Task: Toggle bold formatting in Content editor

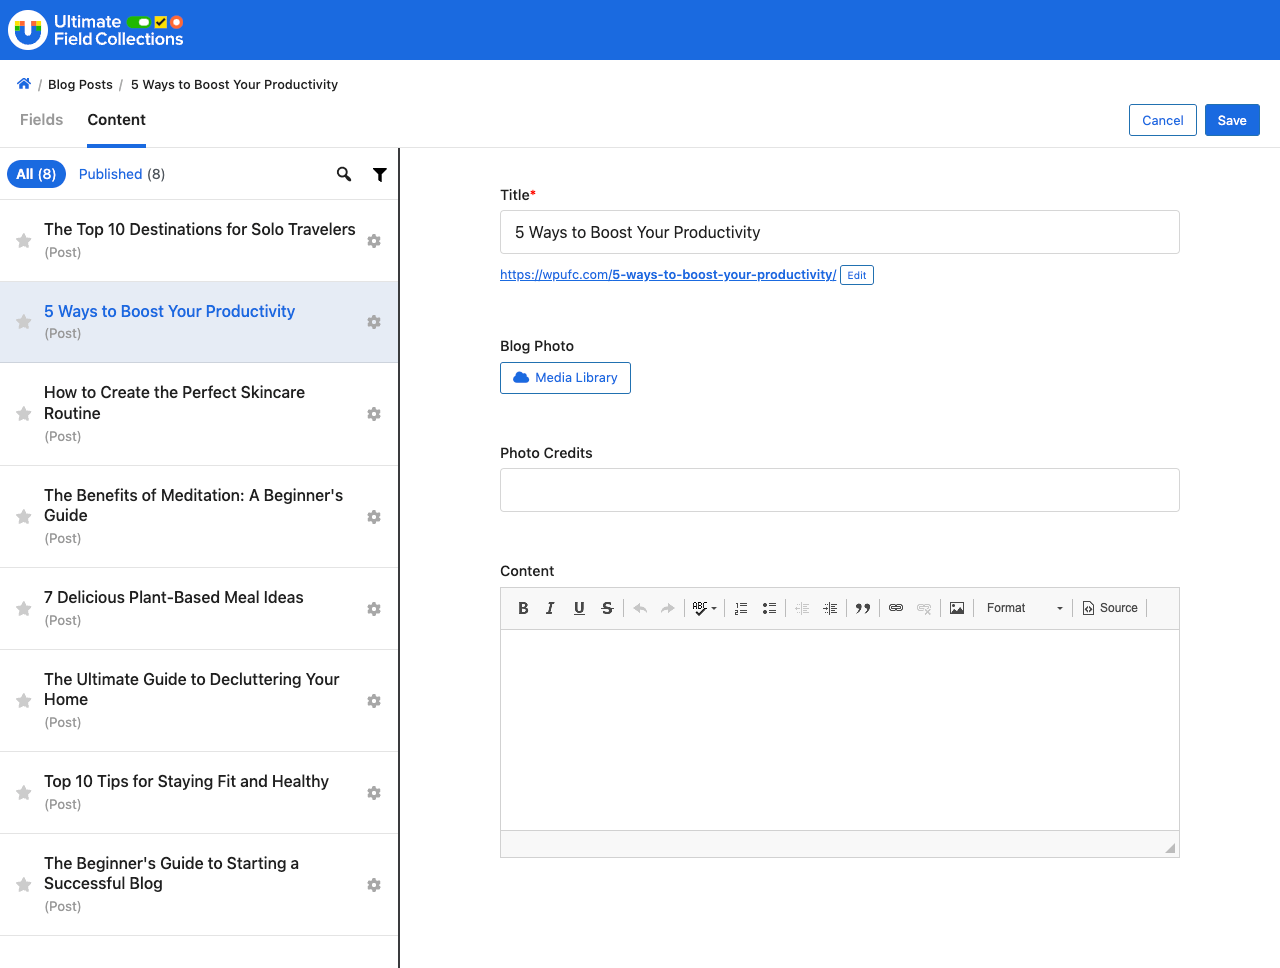Action: pyautogui.click(x=523, y=608)
